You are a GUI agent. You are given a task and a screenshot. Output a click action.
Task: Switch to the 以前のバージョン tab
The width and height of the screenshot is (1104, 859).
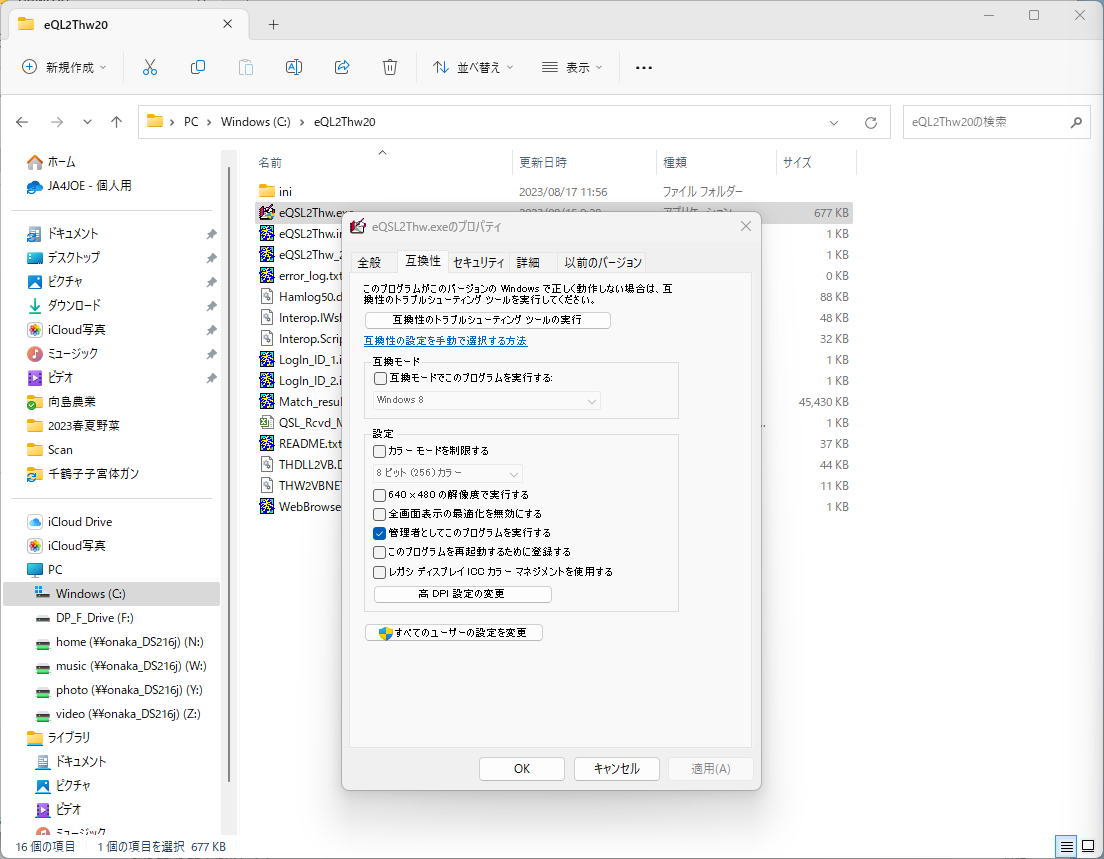(603, 263)
